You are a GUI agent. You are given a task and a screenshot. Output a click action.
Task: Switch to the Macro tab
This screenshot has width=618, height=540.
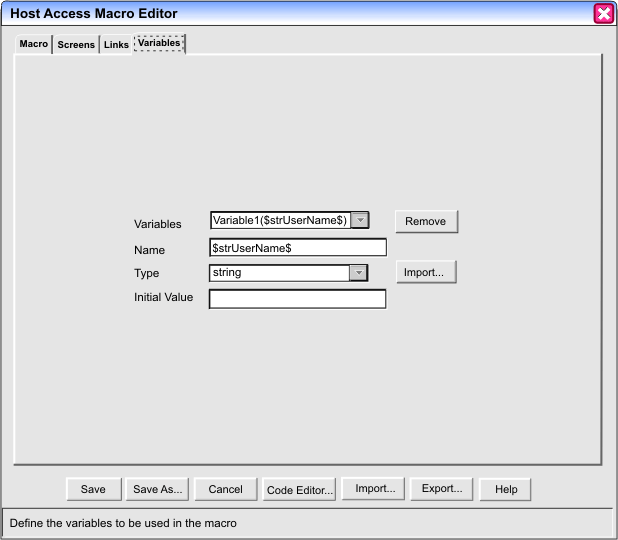[x=34, y=44]
